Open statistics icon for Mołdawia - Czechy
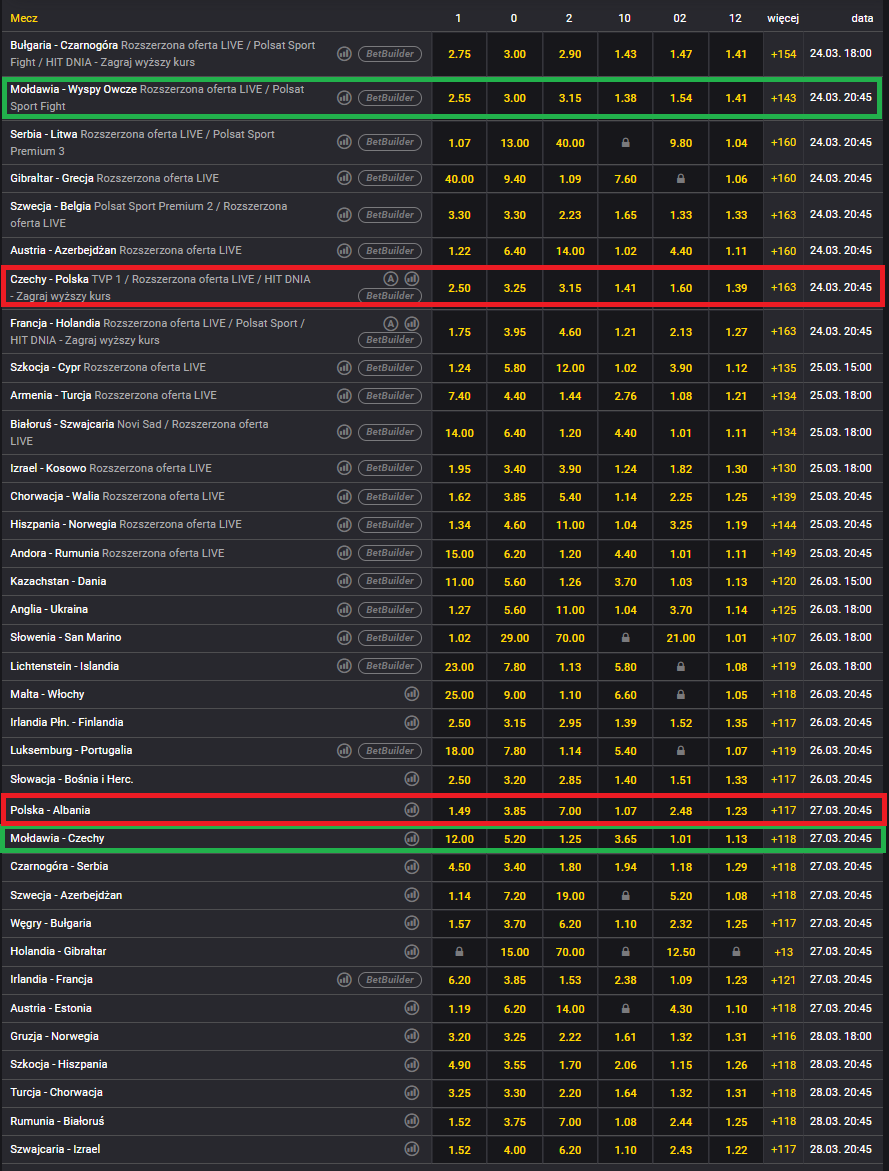This screenshot has width=889, height=1171. [x=412, y=839]
